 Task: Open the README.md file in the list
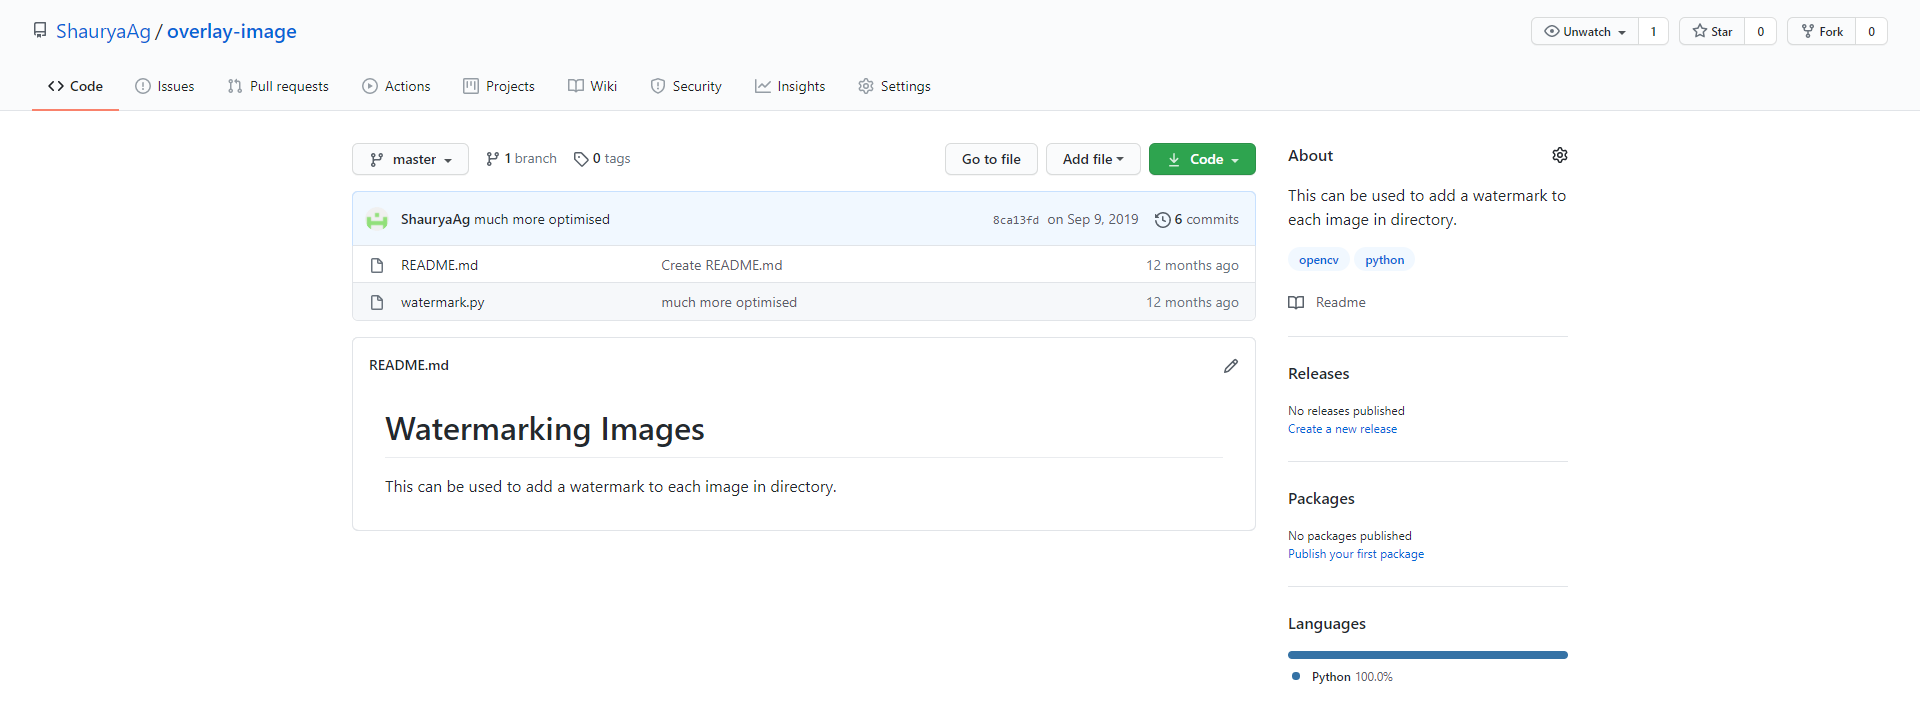click(x=439, y=265)
